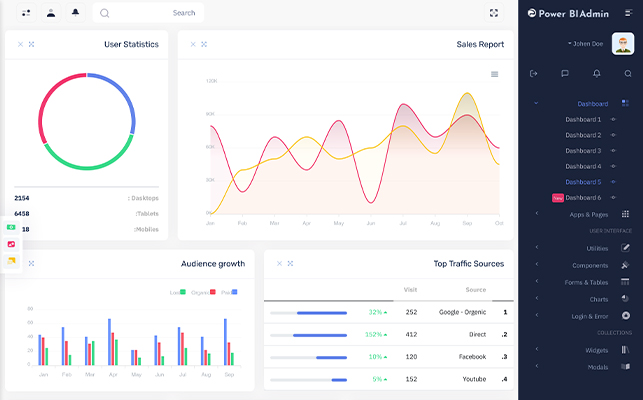643x400 pixels.
Task: Expand the User Statistics card to fullscreen
Action: click(31, 44)
